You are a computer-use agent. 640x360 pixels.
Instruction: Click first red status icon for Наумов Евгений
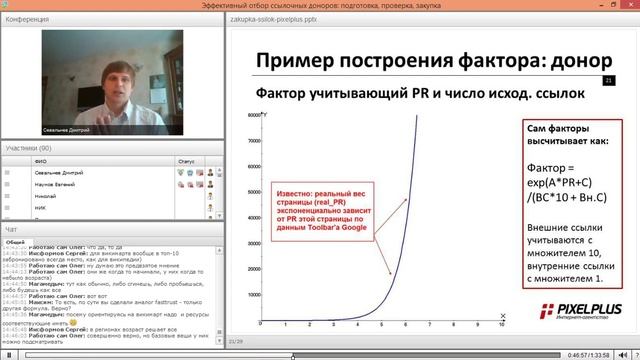180,184
